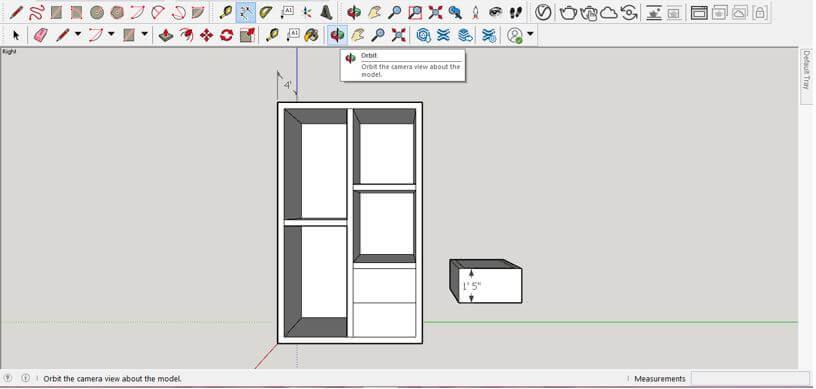Select the Offset tool
The height and width of the screenshot is (389, 816).
[186, 35]
